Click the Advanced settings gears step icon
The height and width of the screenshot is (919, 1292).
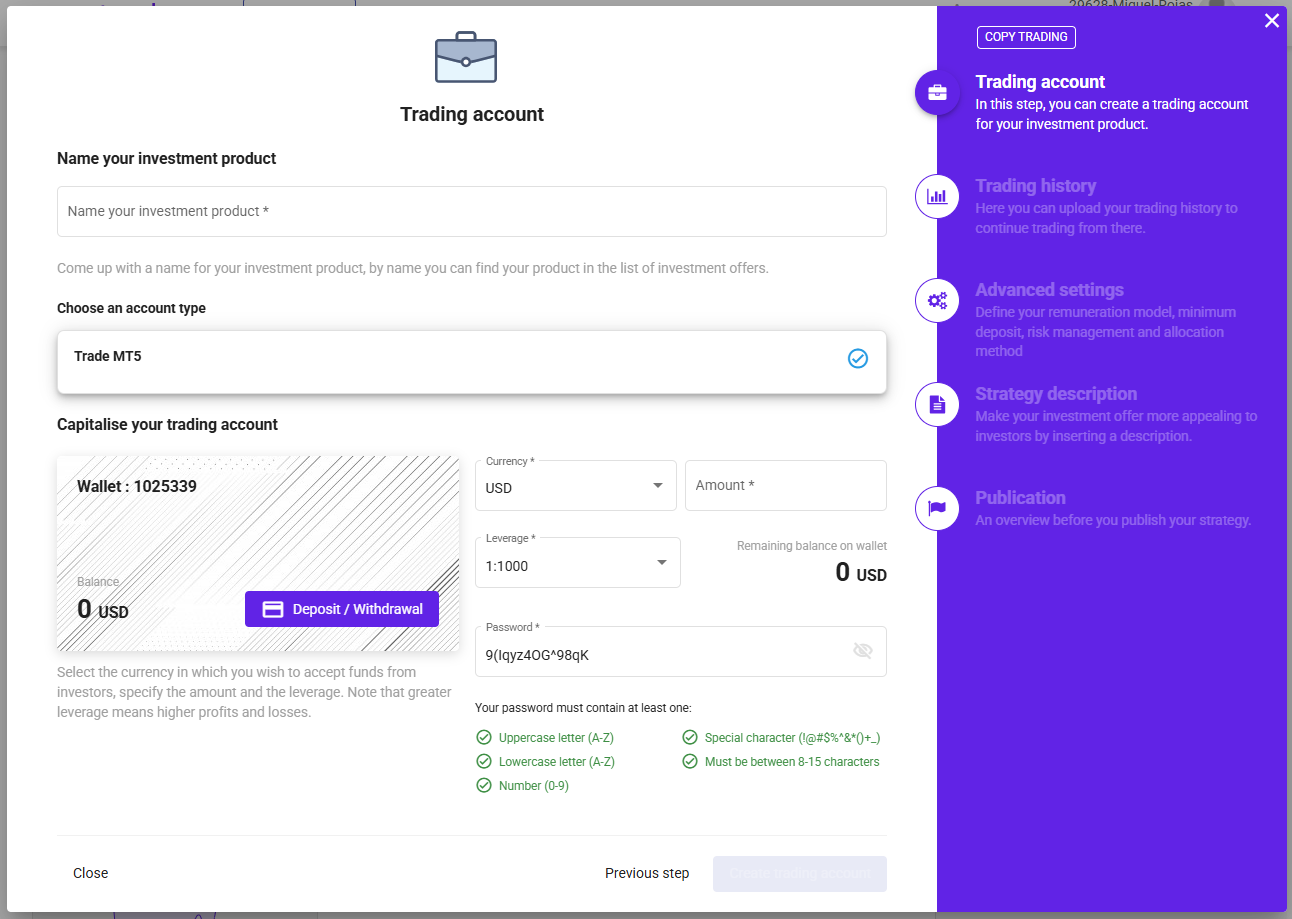click(937, 300)
